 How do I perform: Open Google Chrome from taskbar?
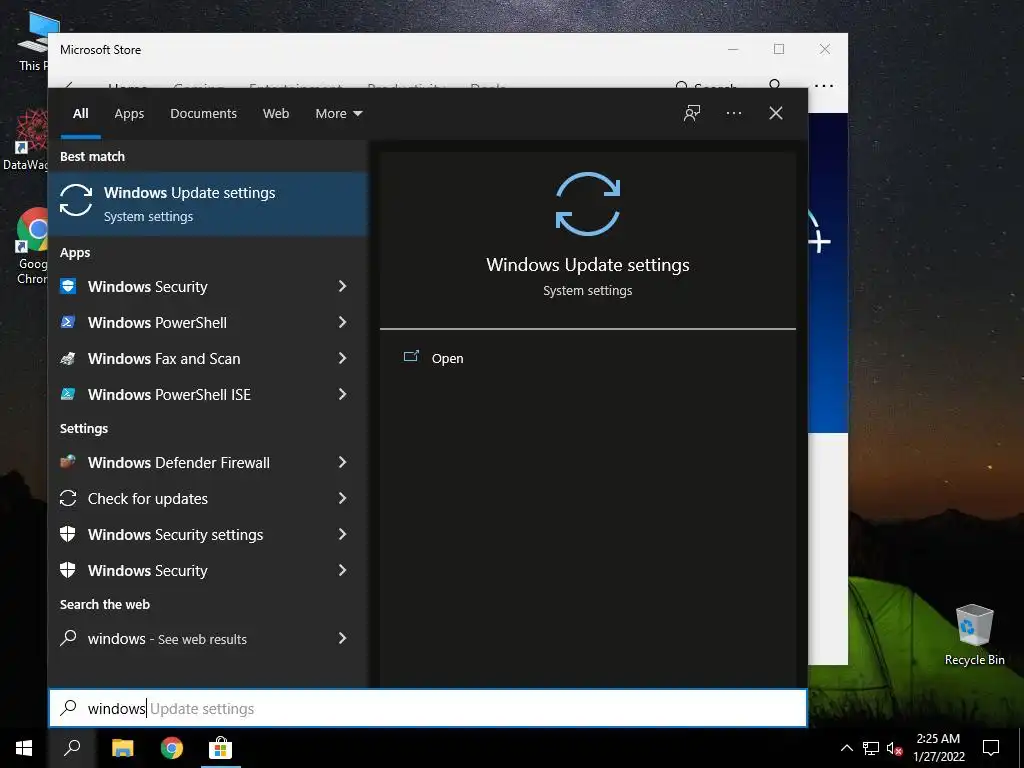[172, 748]
